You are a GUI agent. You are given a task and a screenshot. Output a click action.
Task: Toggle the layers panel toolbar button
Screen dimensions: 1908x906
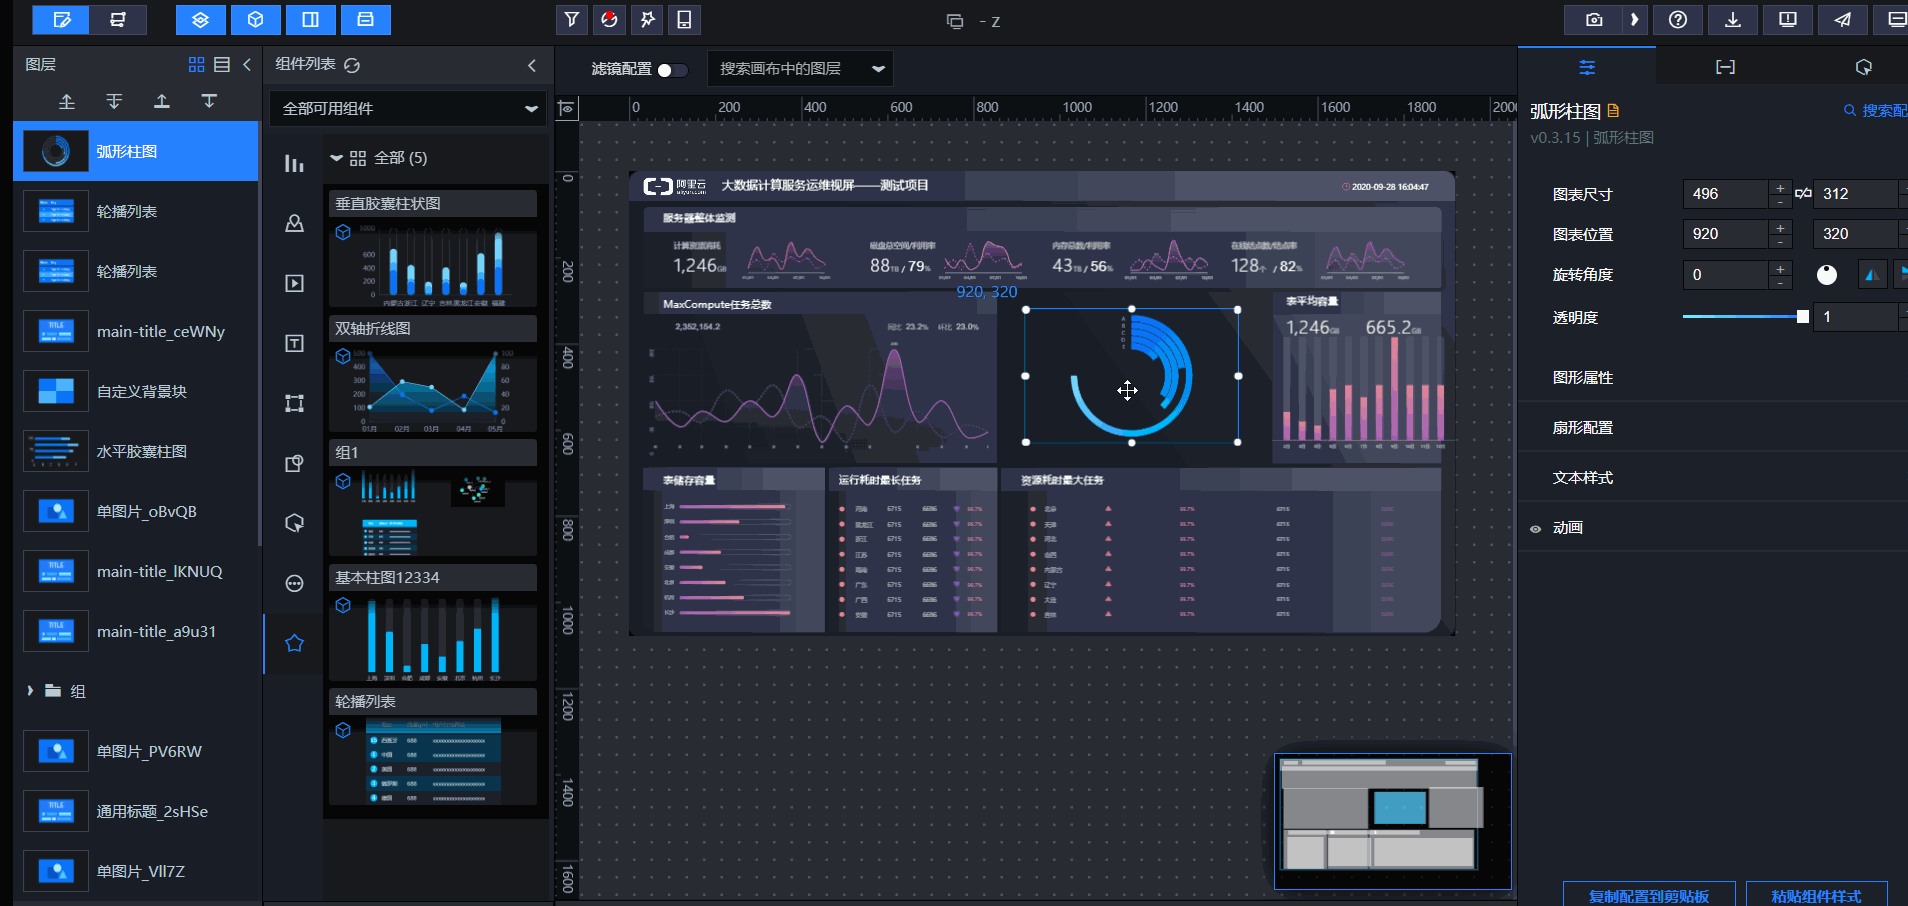pos(200,19)
